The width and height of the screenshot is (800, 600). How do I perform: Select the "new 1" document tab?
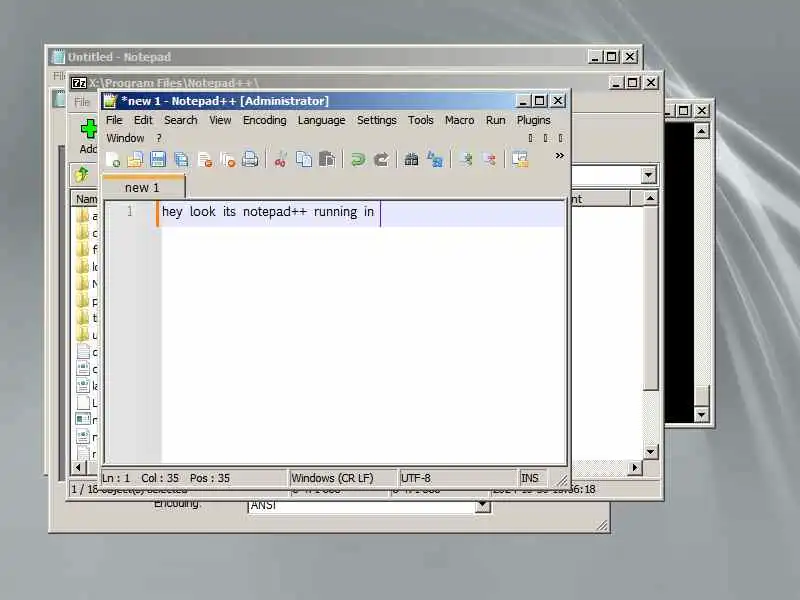pyautogui.click(x=143, y=187)
